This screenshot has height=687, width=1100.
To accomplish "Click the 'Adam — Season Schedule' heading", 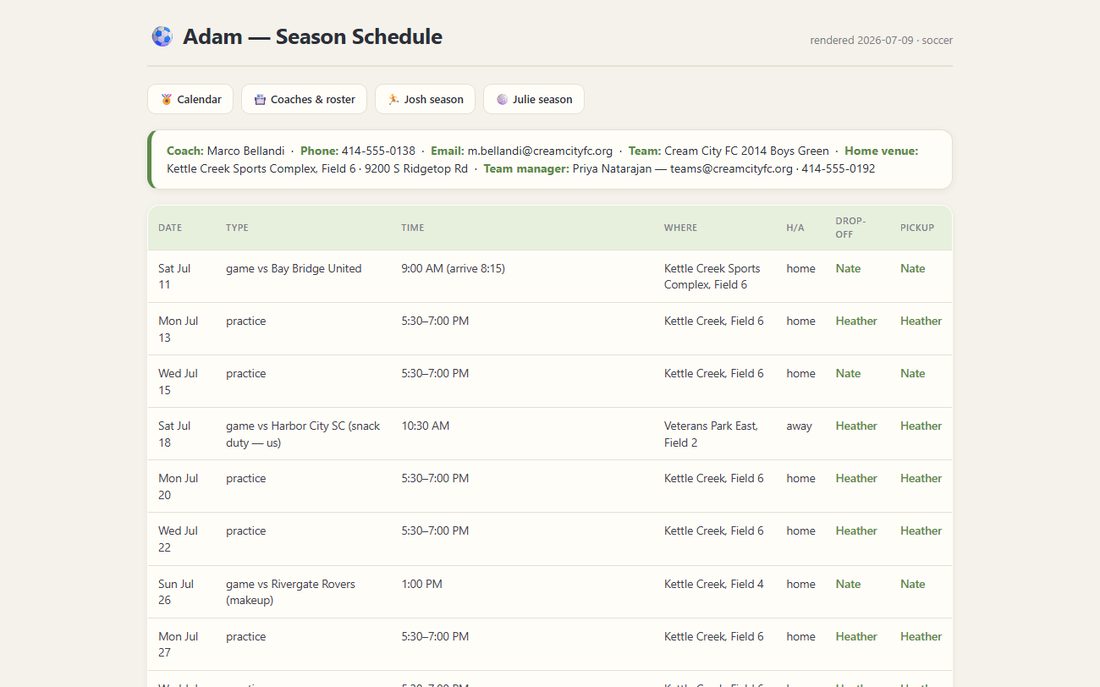I will 312,36.
